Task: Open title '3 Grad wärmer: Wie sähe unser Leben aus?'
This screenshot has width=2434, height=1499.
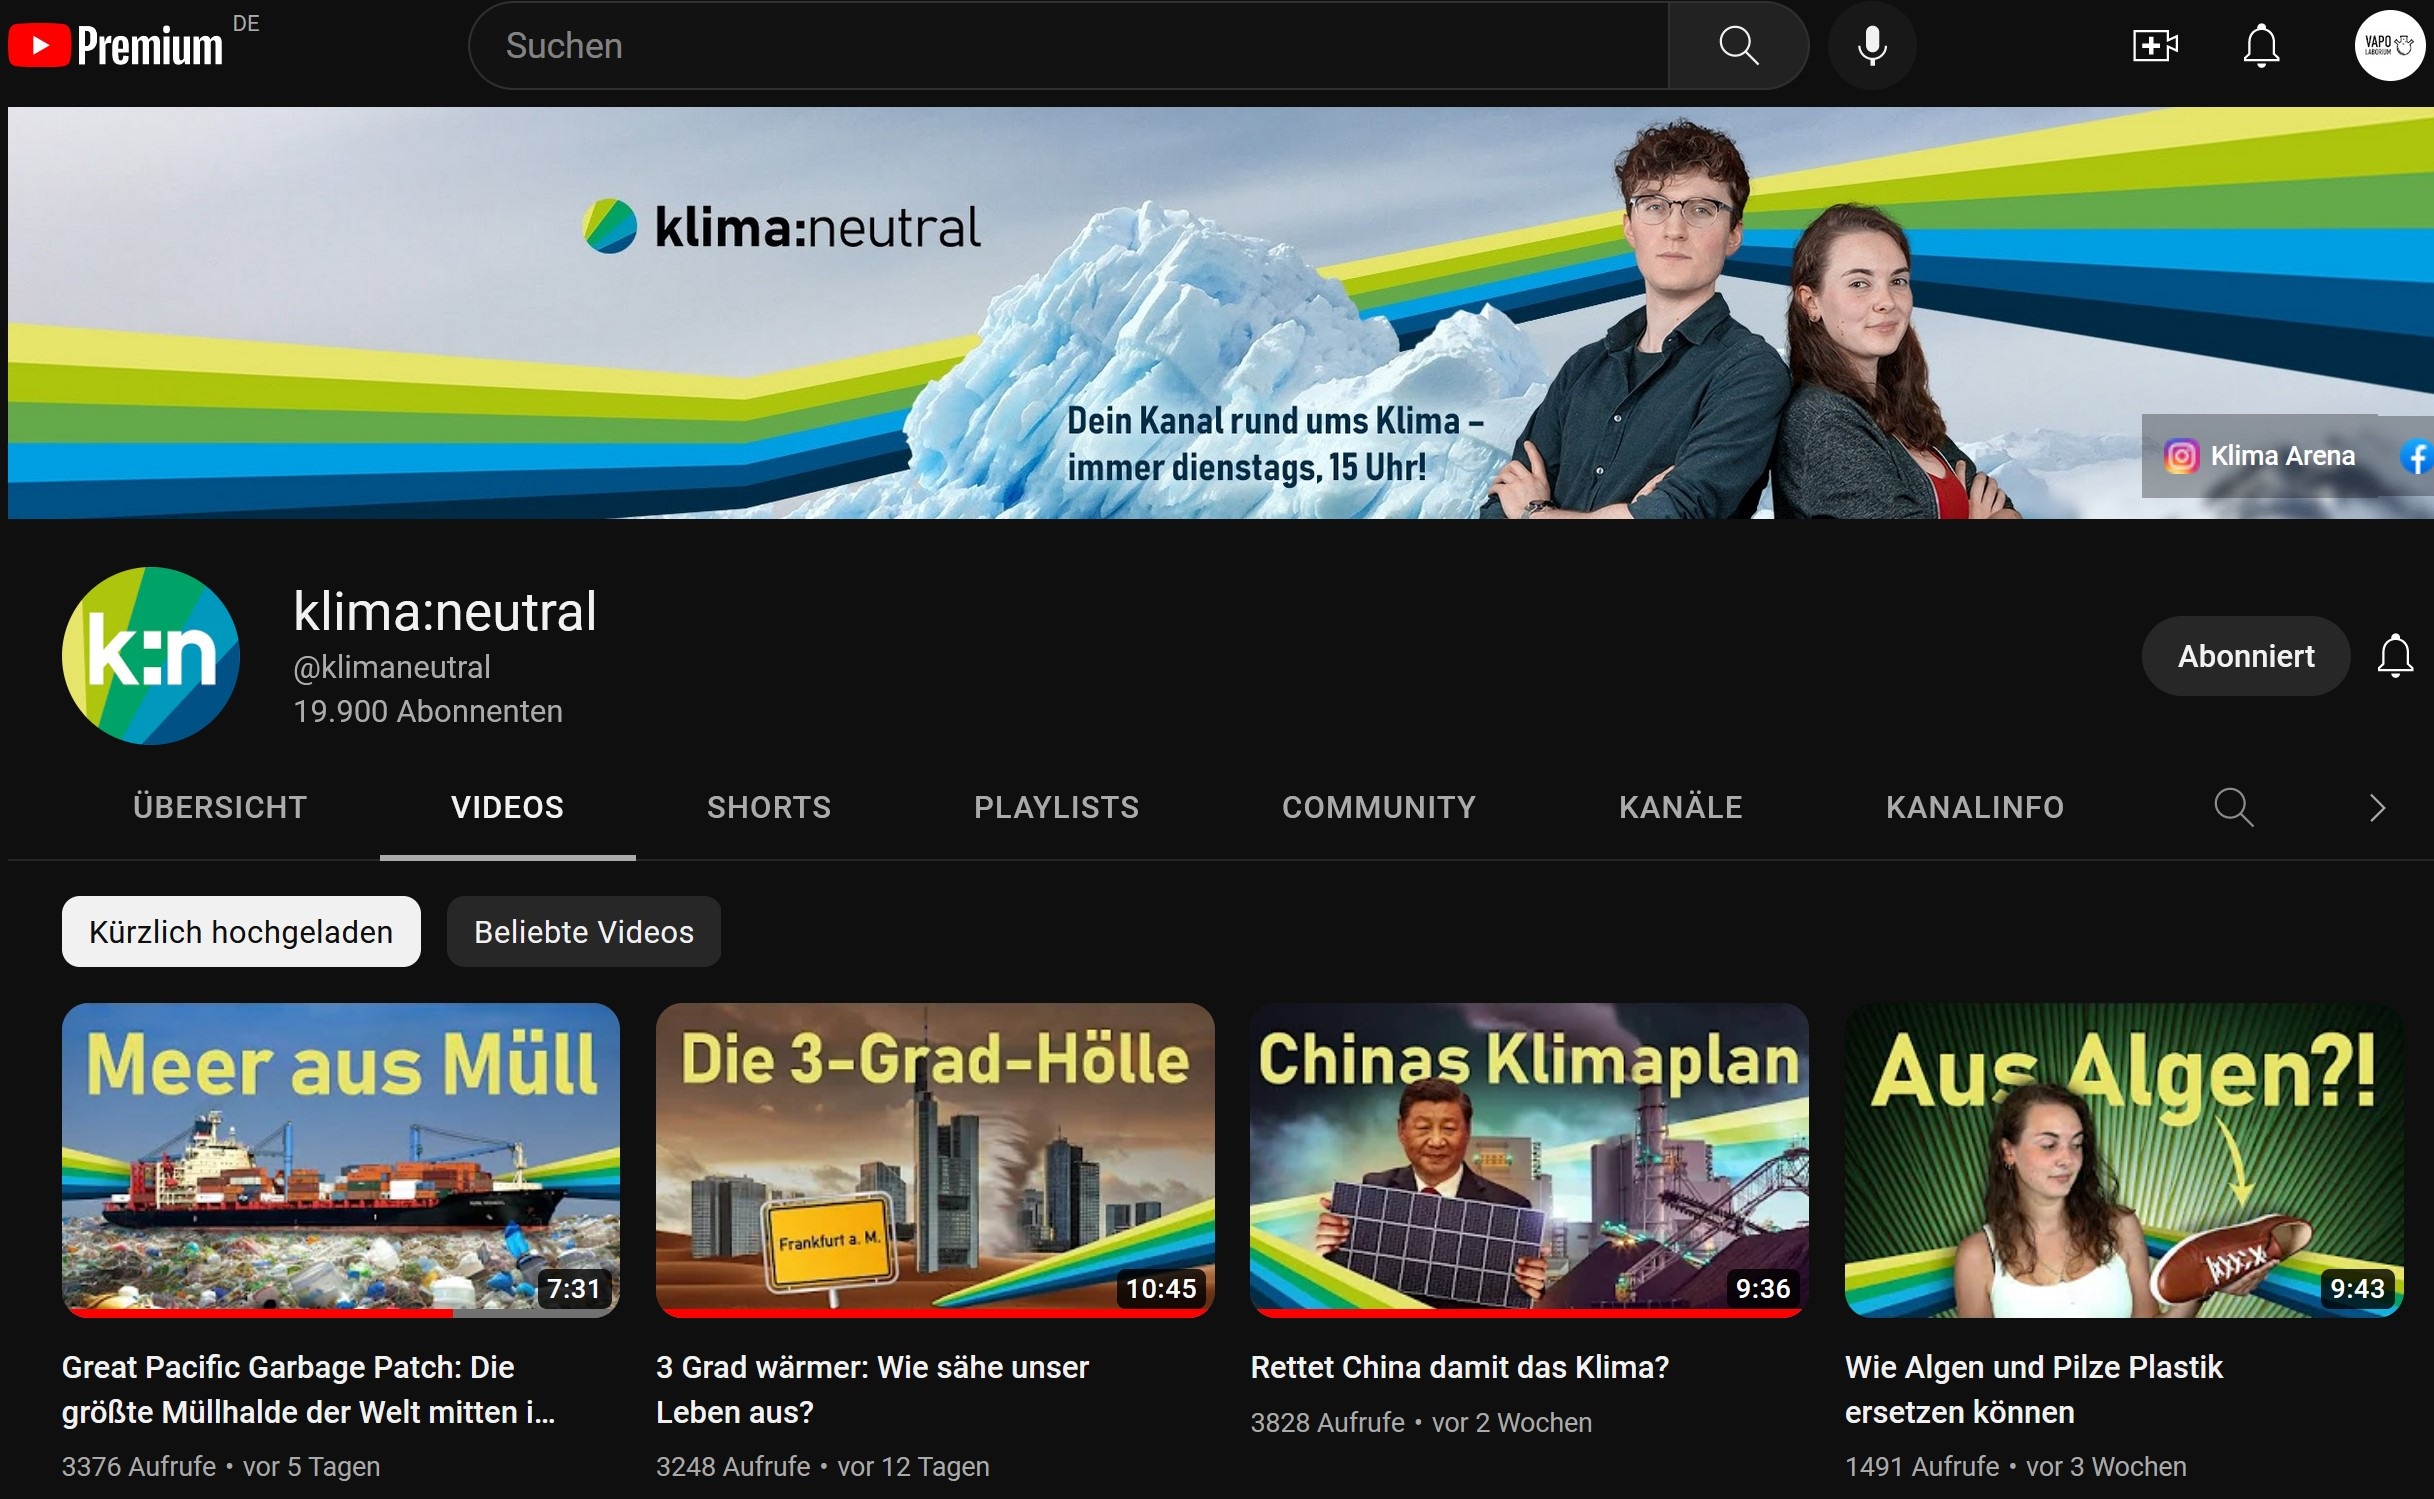Action: 872,1390
